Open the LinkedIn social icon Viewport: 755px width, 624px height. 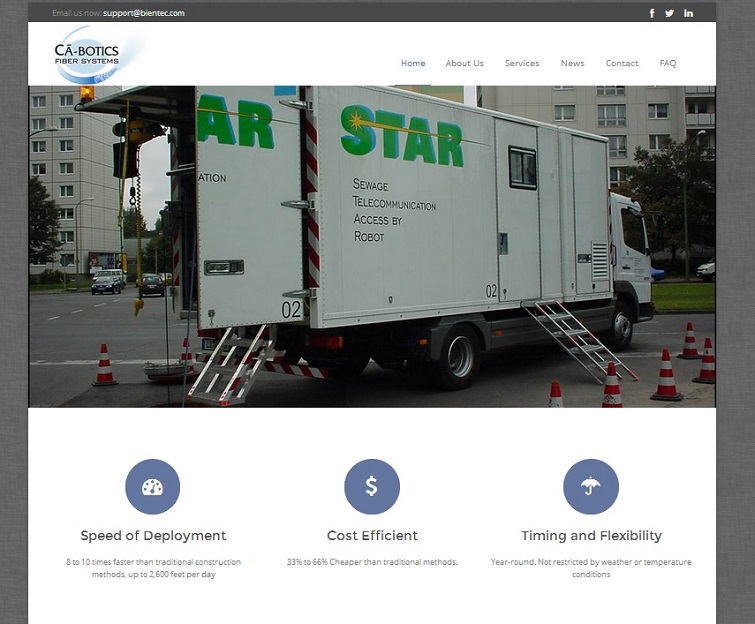[x=689, y=13]
